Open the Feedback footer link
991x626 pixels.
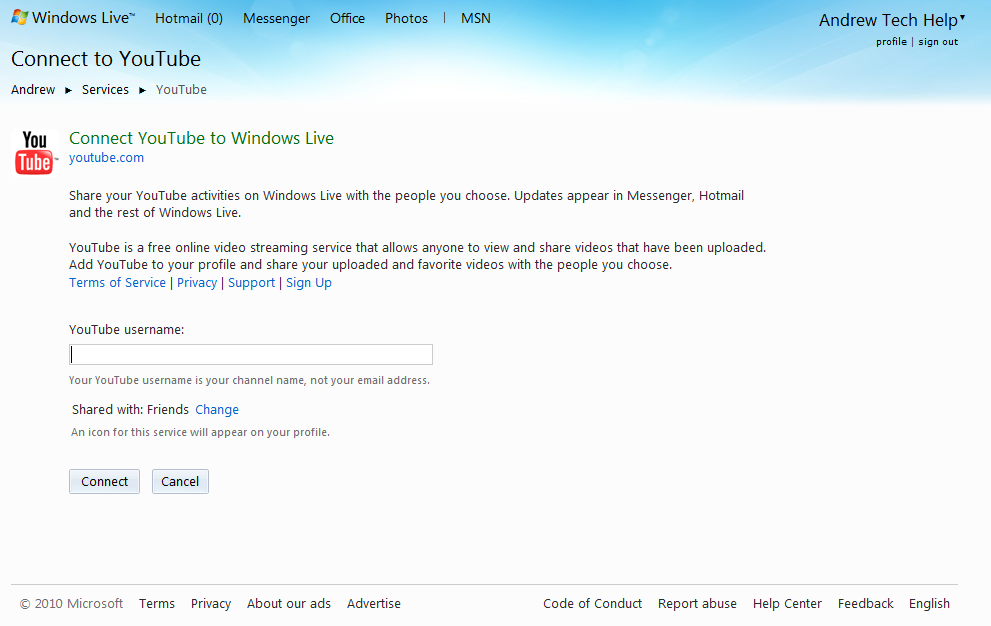865,604
